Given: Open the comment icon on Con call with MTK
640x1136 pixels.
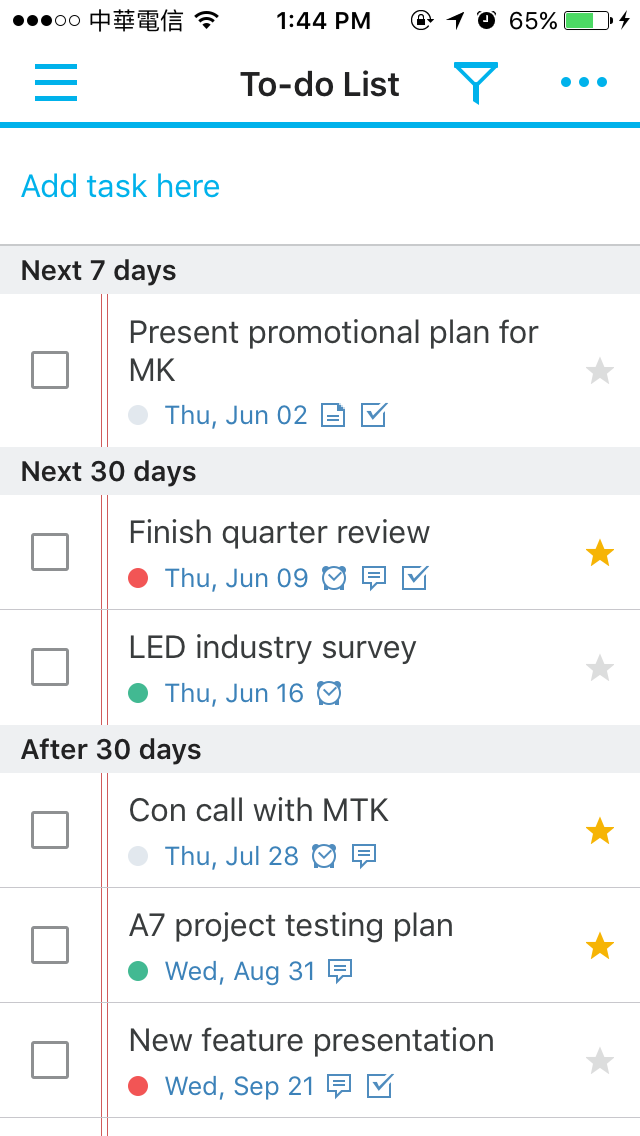Looking at the screenshot, I should [366, 856].
